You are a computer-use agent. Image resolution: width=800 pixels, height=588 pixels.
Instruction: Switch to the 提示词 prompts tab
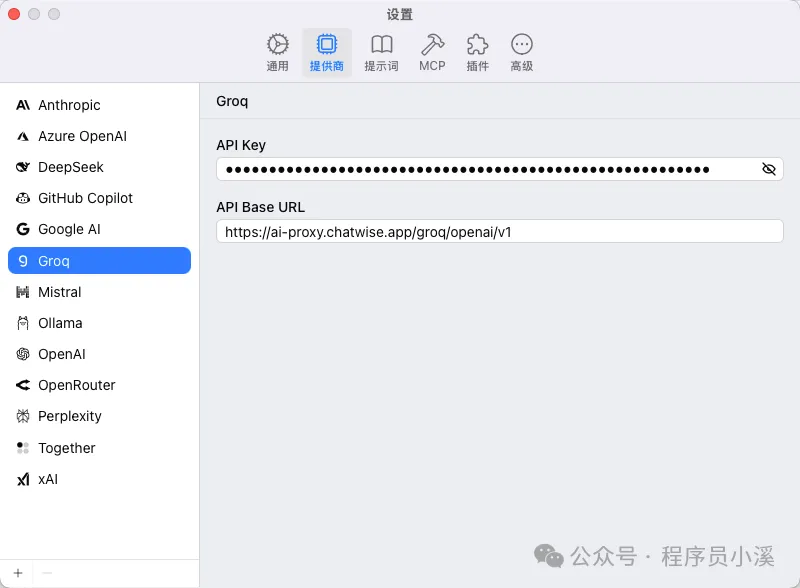point(382,53)
